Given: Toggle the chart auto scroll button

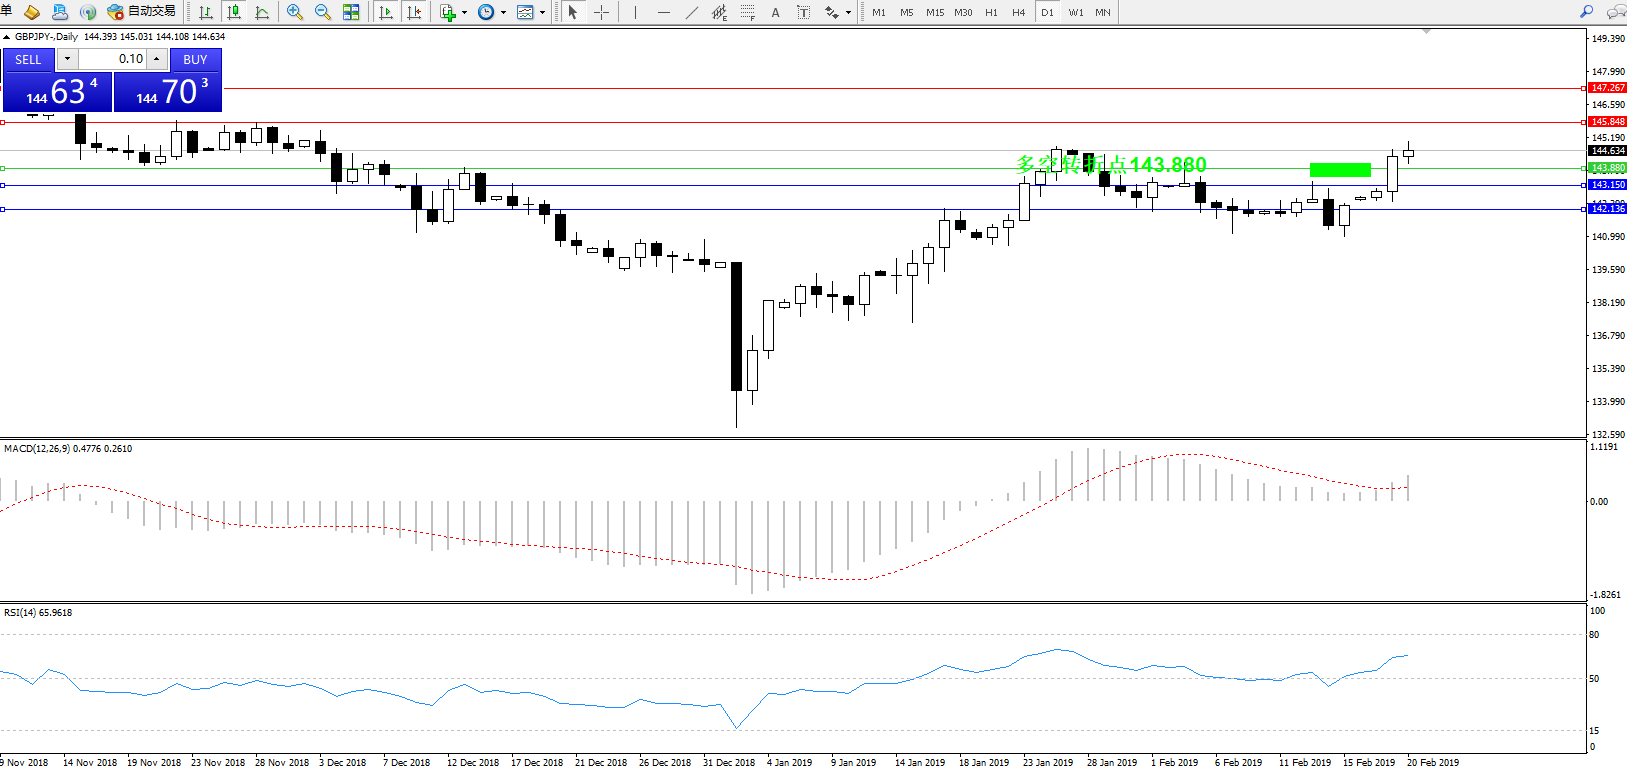Looking at the screenshot, I should pos(386,12).
